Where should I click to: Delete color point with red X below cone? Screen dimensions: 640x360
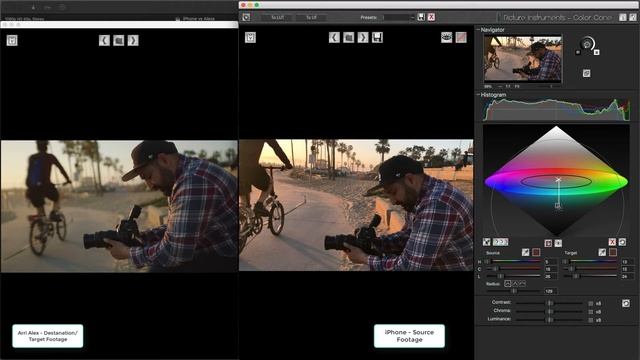click(x=612, y=242)
